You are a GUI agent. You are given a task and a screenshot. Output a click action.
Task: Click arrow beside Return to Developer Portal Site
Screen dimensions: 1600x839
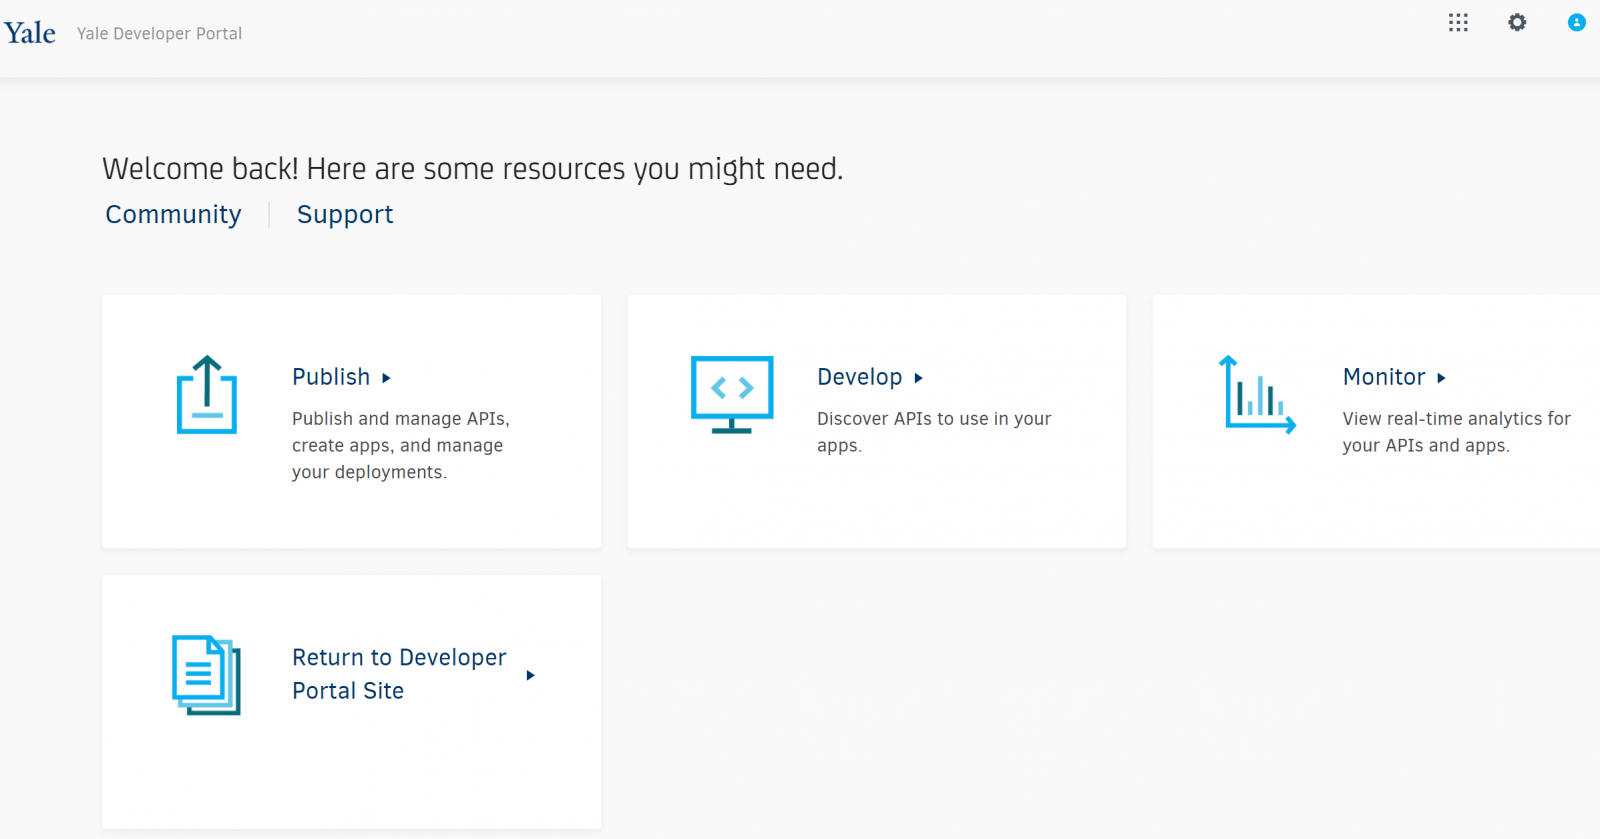[530, 676]
